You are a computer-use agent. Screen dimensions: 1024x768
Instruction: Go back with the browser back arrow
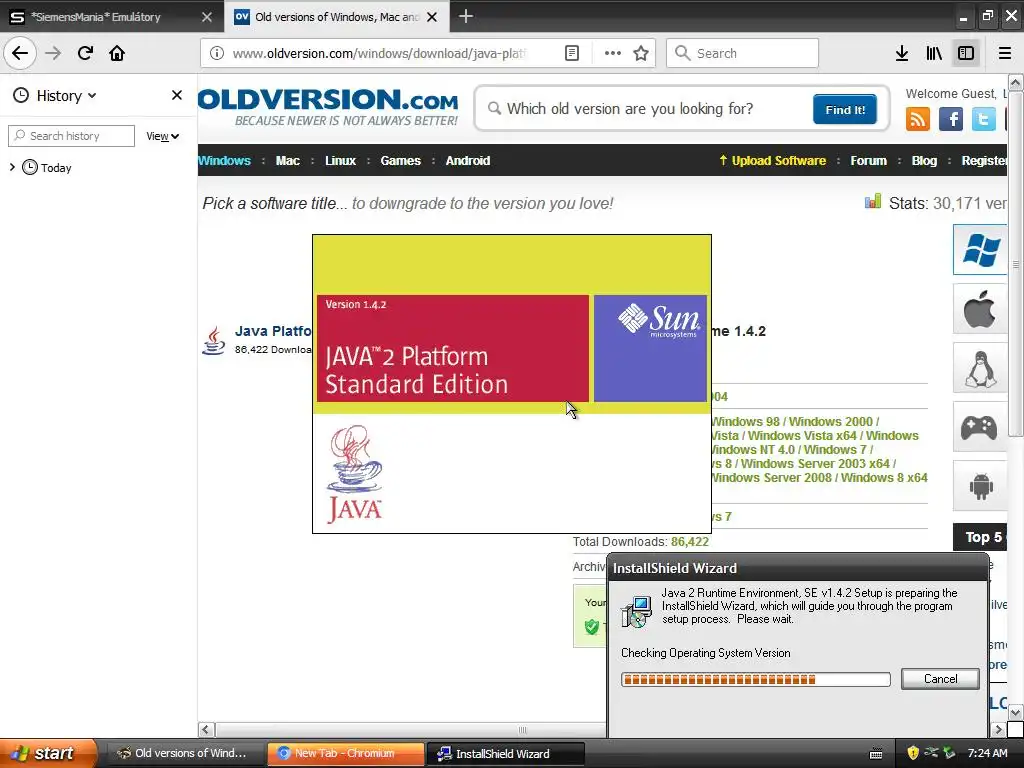(x=20, y=53)
